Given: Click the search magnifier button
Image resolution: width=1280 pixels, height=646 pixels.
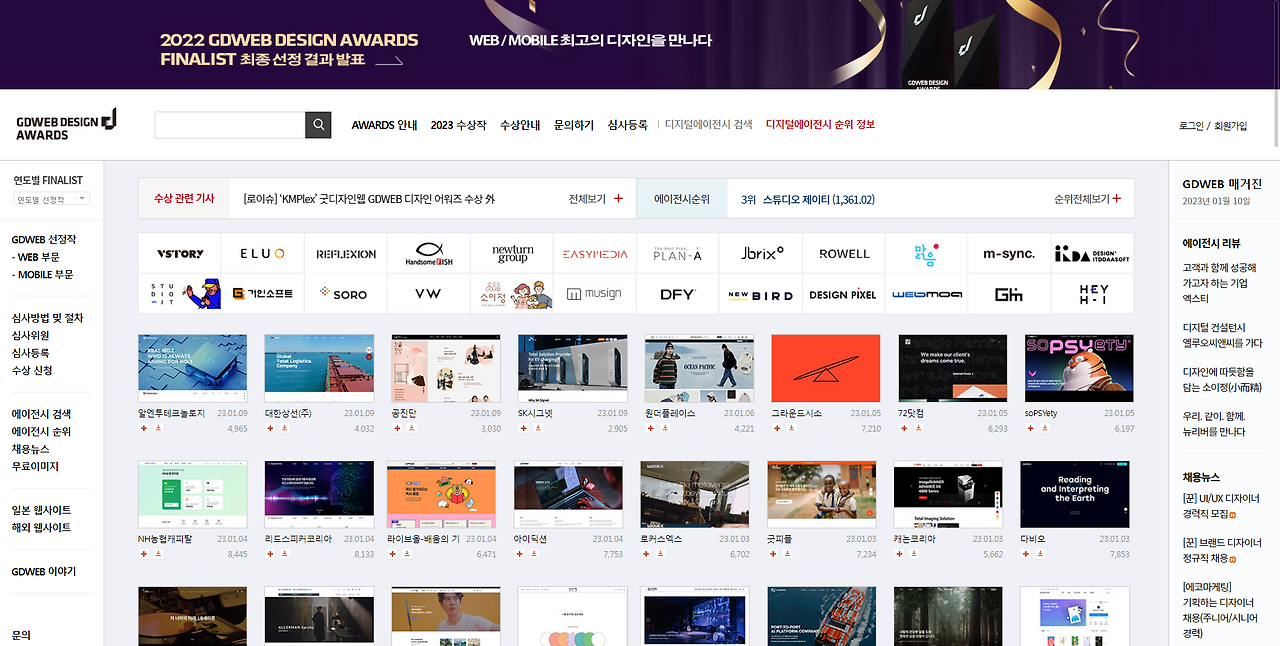Looking at the screenshot, I should point(318,125).
